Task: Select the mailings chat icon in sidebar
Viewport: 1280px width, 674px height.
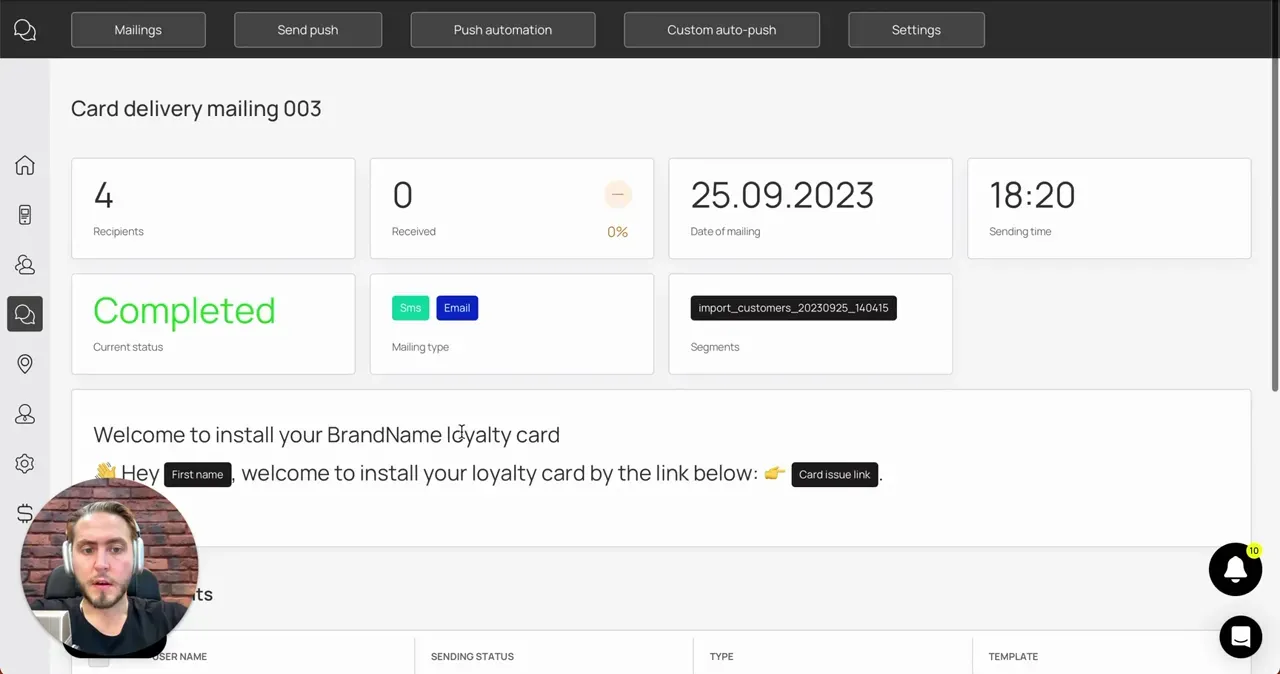Action: point(25,314)
